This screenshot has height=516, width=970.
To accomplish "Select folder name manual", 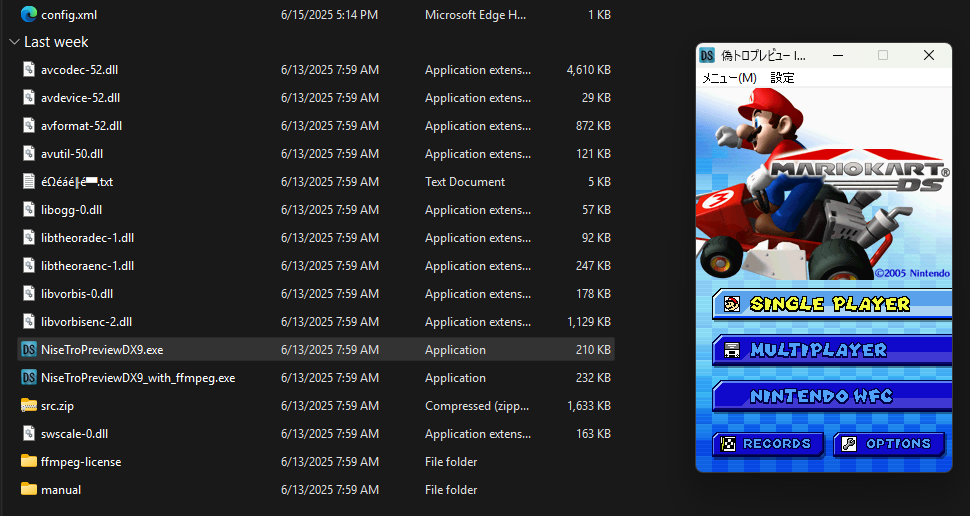I will (x=61, y=489).
